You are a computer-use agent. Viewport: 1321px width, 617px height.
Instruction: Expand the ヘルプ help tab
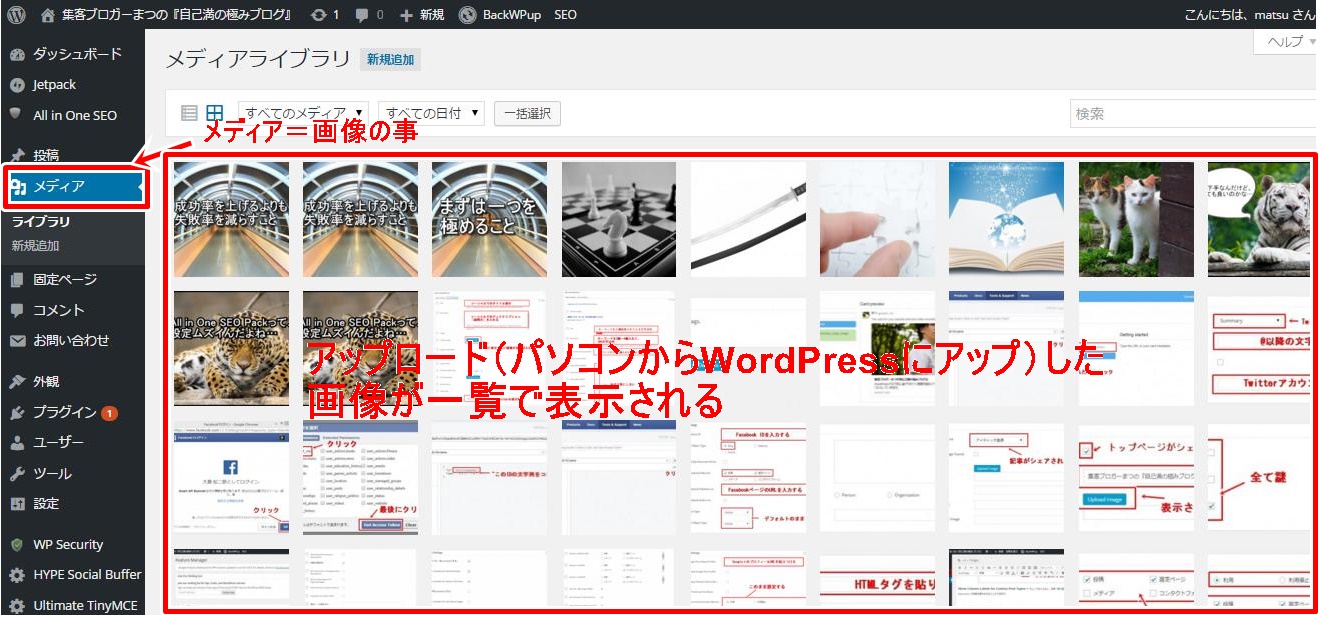click(x=1285, y=41)
